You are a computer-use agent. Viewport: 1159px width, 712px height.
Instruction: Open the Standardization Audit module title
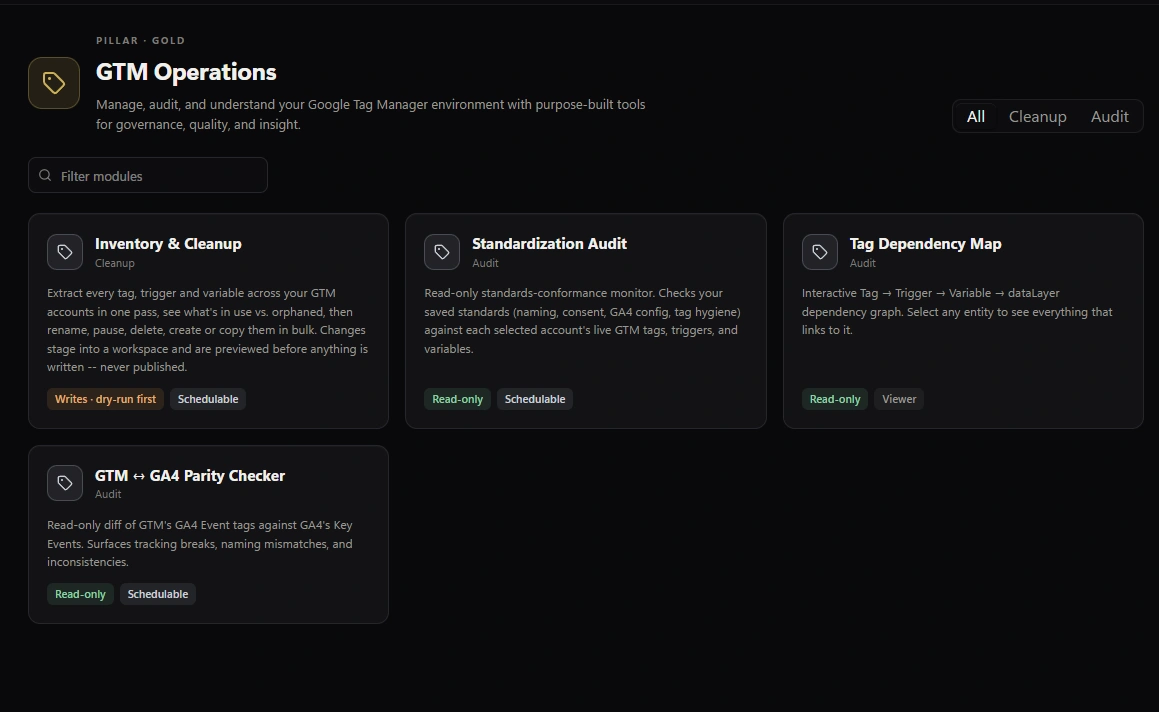coord(549,244)
